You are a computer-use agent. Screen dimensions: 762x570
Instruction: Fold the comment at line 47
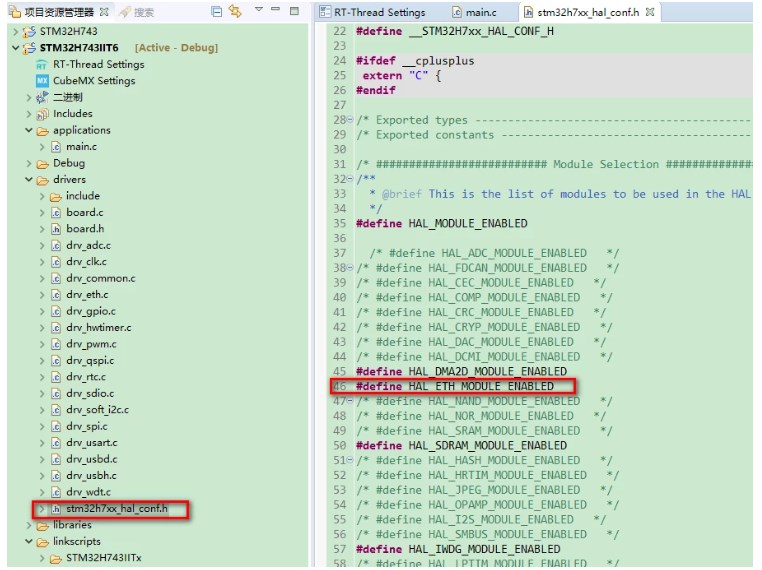(350, 401)
